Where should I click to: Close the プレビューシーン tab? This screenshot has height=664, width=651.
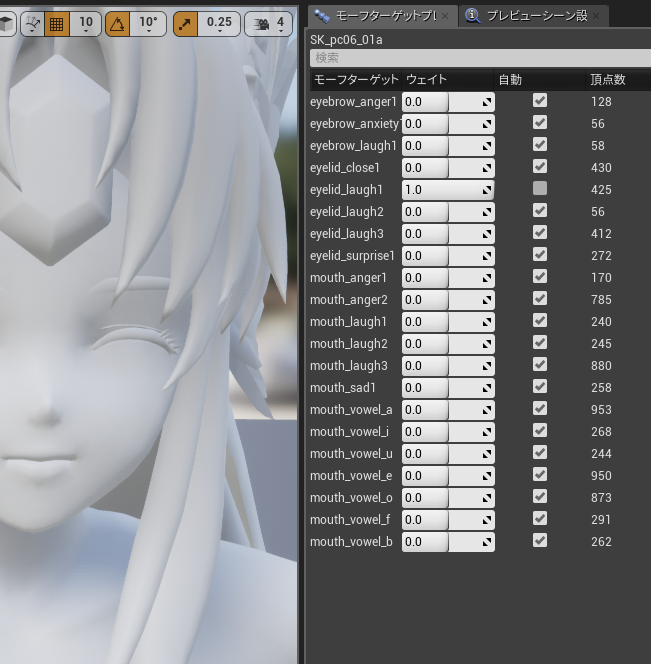click(x=596, y=16)
